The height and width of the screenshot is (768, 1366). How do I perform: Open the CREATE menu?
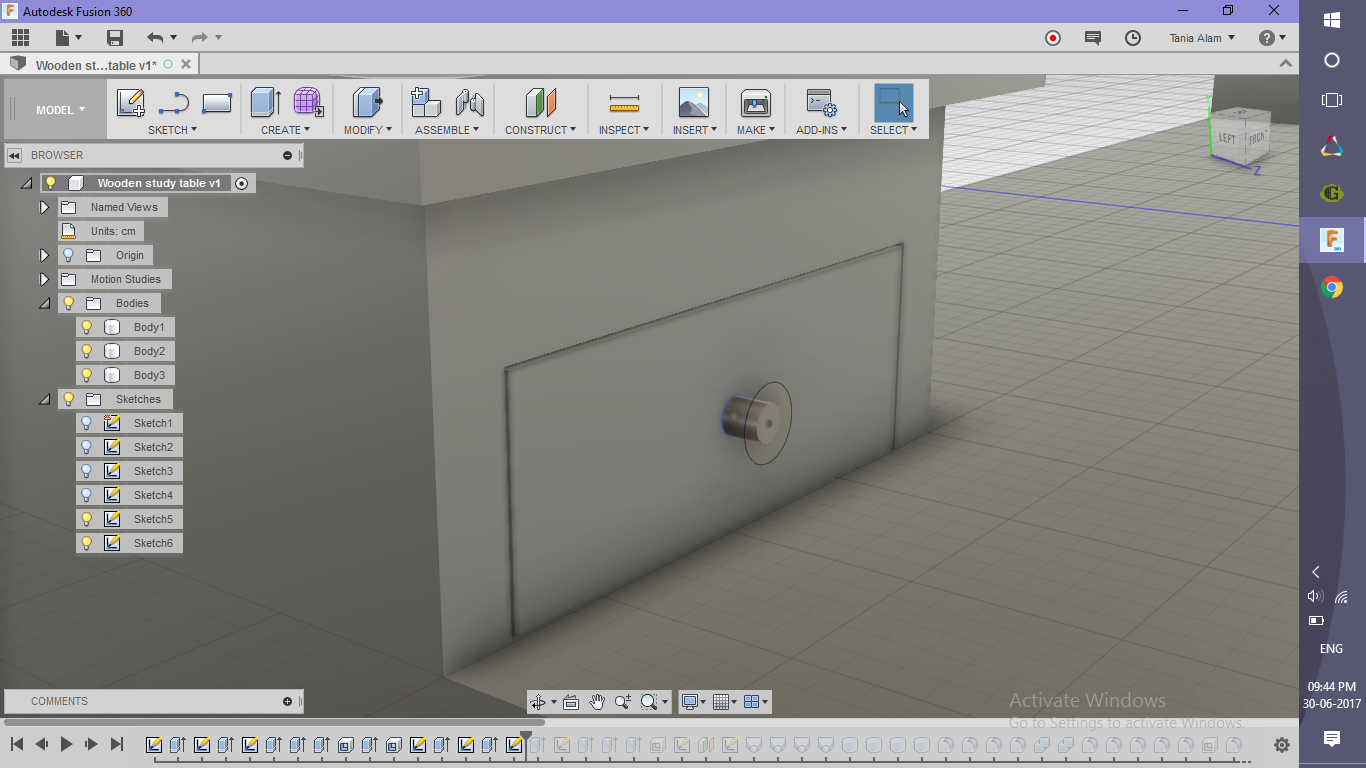pos(285,130)
